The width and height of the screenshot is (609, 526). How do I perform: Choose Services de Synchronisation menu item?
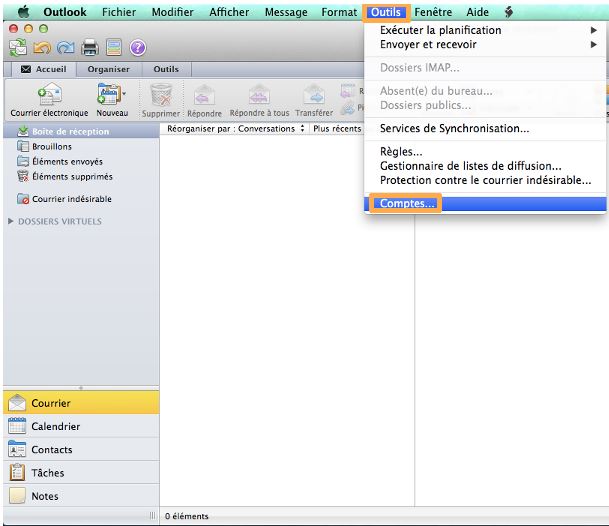click(x=485, y=128)
